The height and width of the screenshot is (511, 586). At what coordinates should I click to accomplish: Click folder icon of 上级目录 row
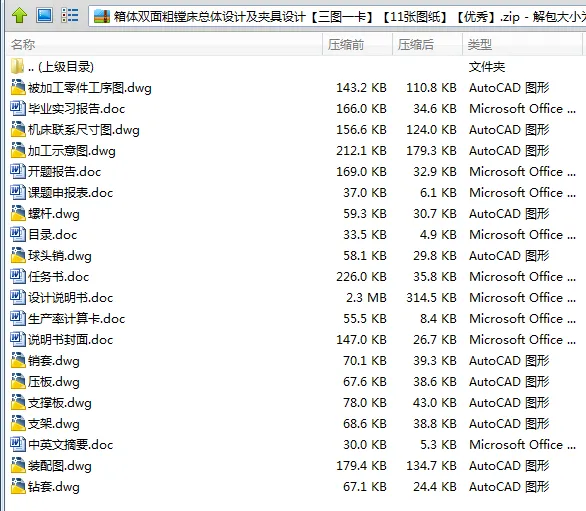click(x=18, y=67)
